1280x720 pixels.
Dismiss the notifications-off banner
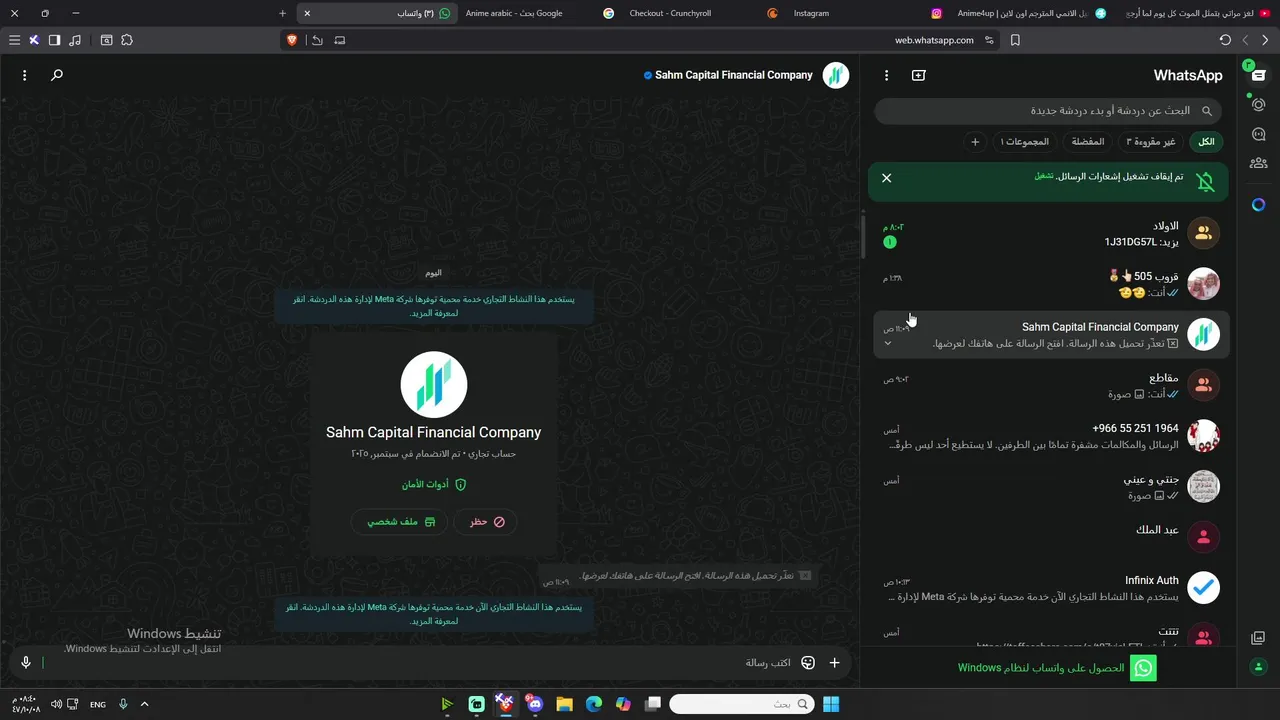(x=886, y=178)
